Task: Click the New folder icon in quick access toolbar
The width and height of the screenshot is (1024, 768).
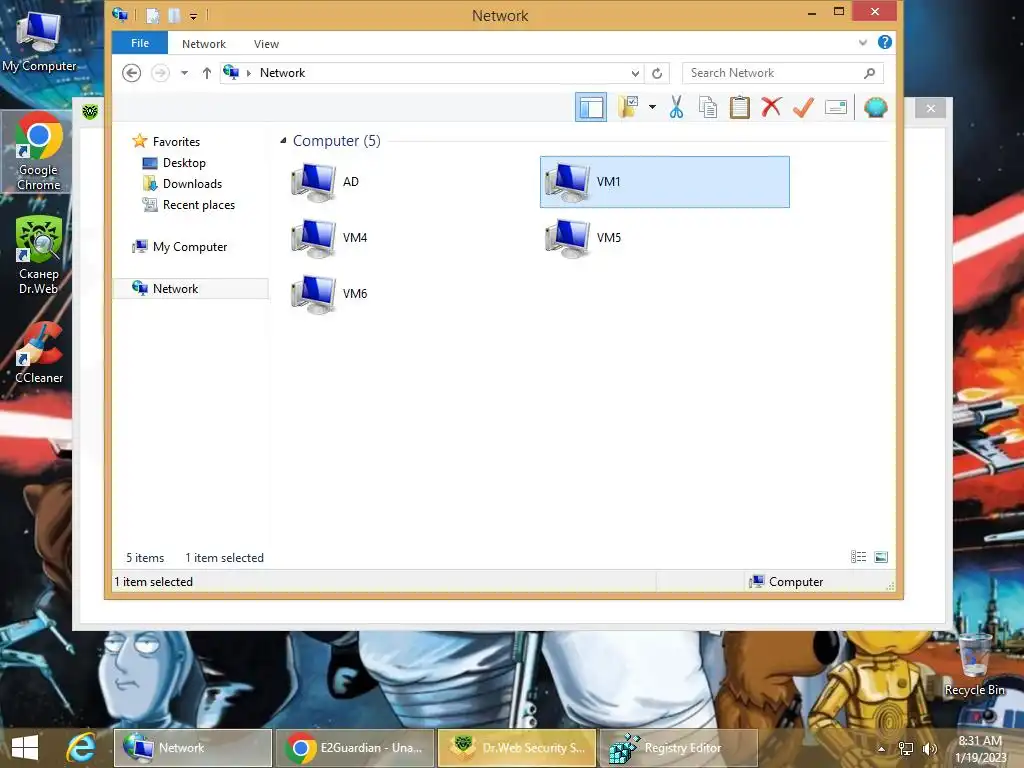Action: (x=174, y=15)
